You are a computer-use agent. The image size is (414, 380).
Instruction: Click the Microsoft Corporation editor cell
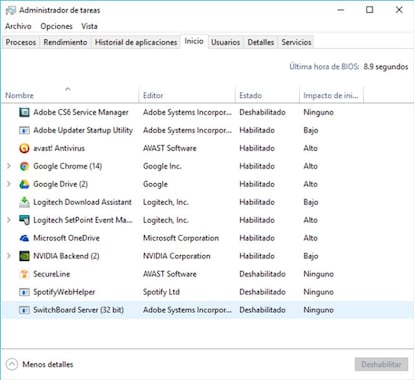pos(181,238)
